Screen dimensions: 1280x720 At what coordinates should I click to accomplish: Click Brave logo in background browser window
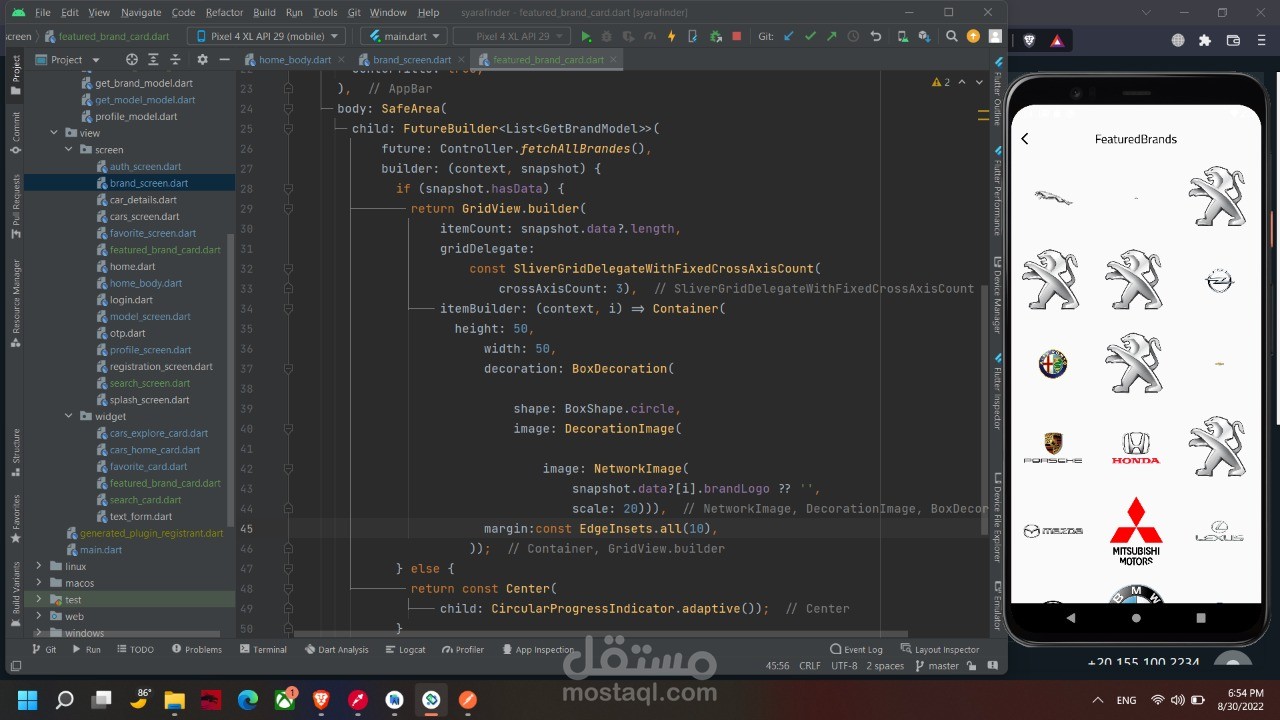coord(1029,40)
